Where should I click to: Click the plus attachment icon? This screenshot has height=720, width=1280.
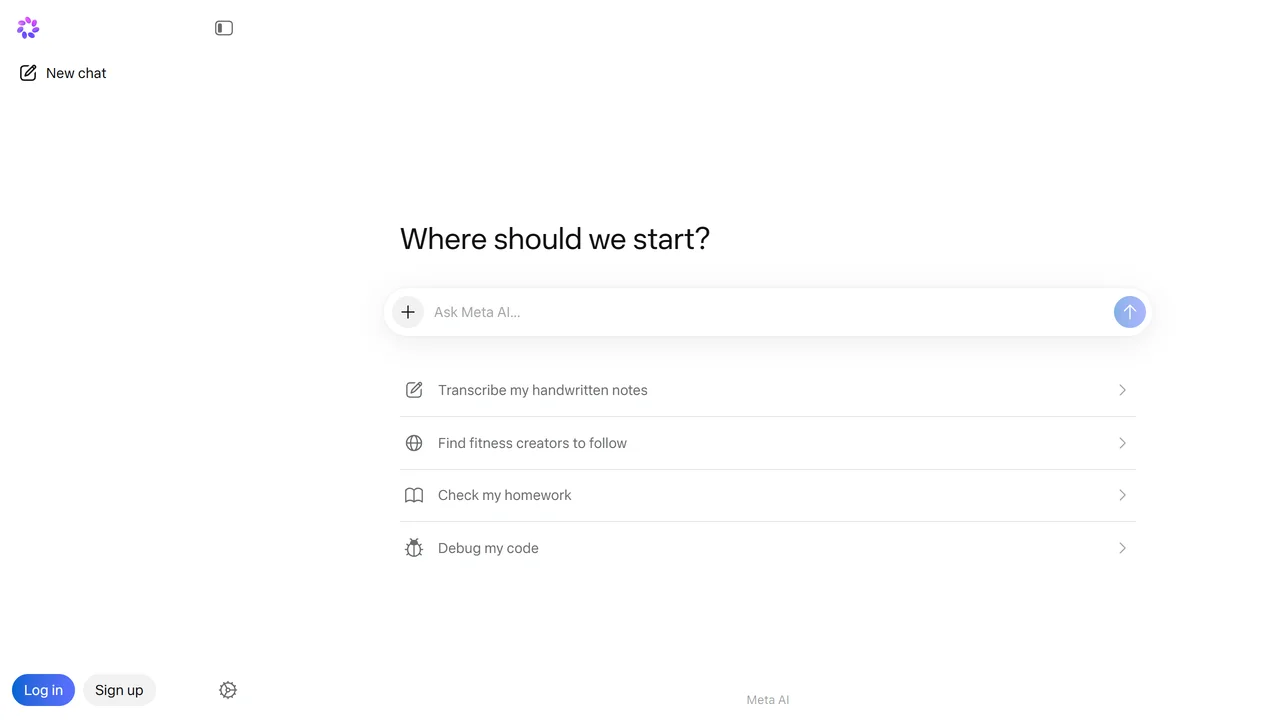click(x=408, y=312)
